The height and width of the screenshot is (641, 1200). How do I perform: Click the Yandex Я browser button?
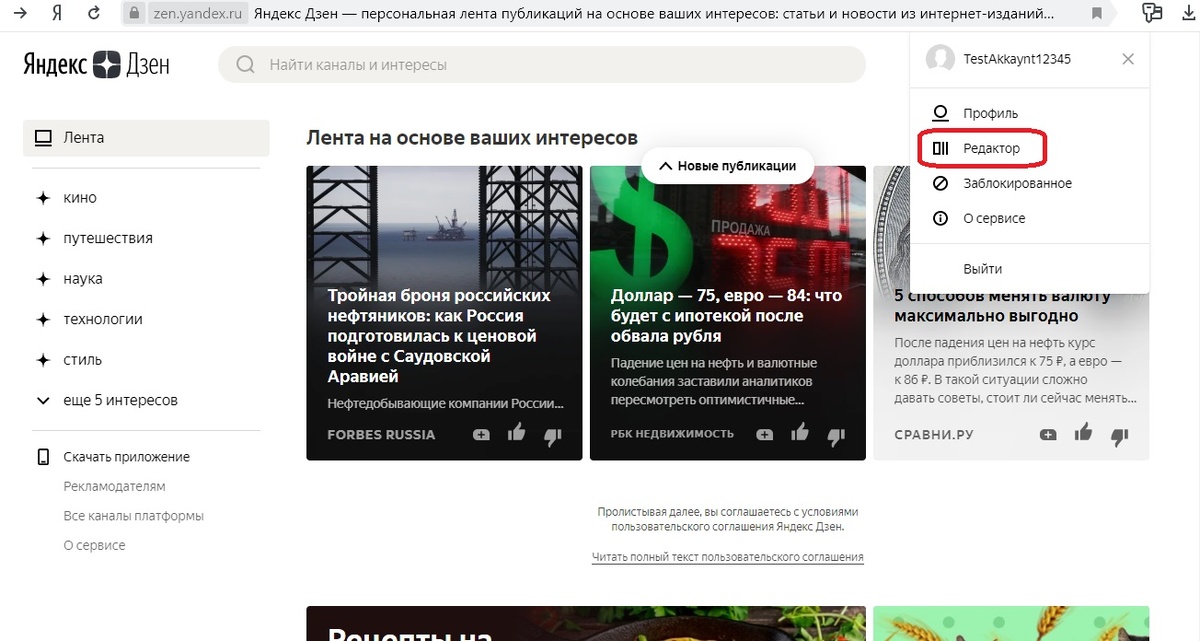(x=57, y=13)
